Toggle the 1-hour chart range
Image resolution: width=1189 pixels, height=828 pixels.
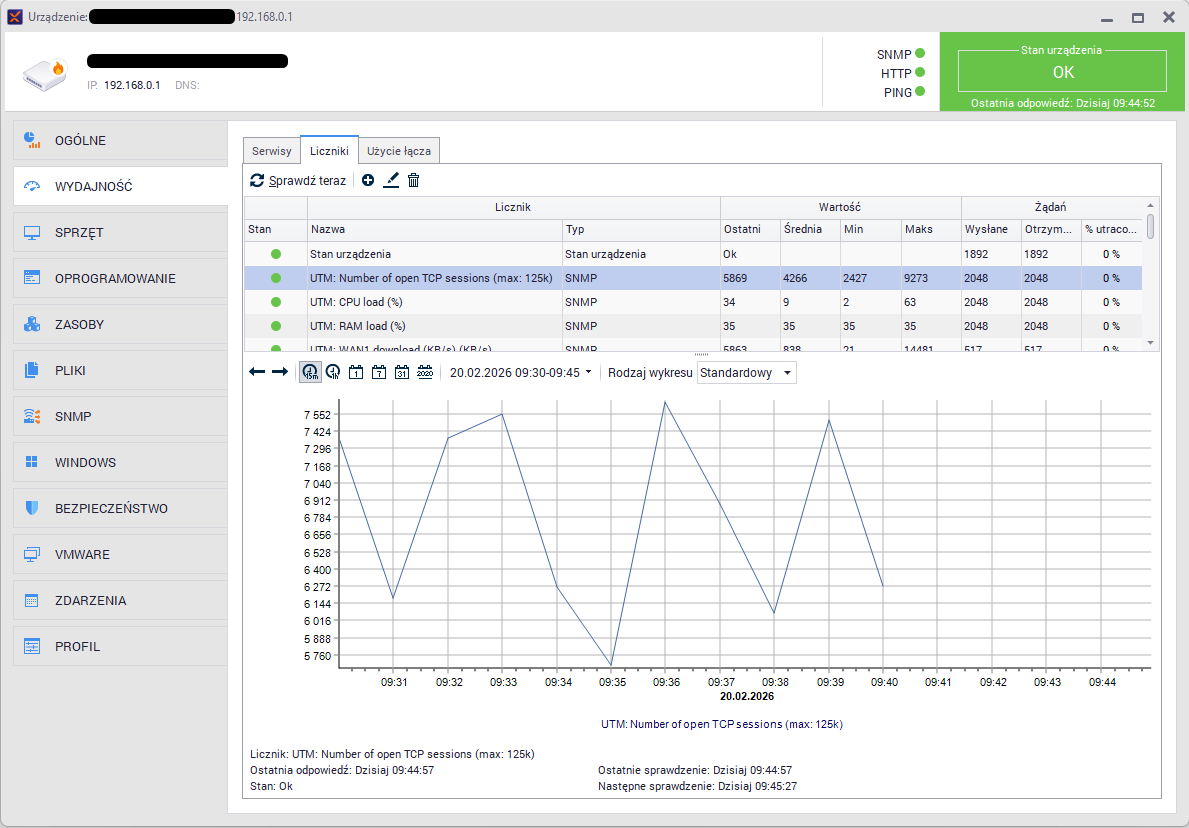(x=332, y=372)
